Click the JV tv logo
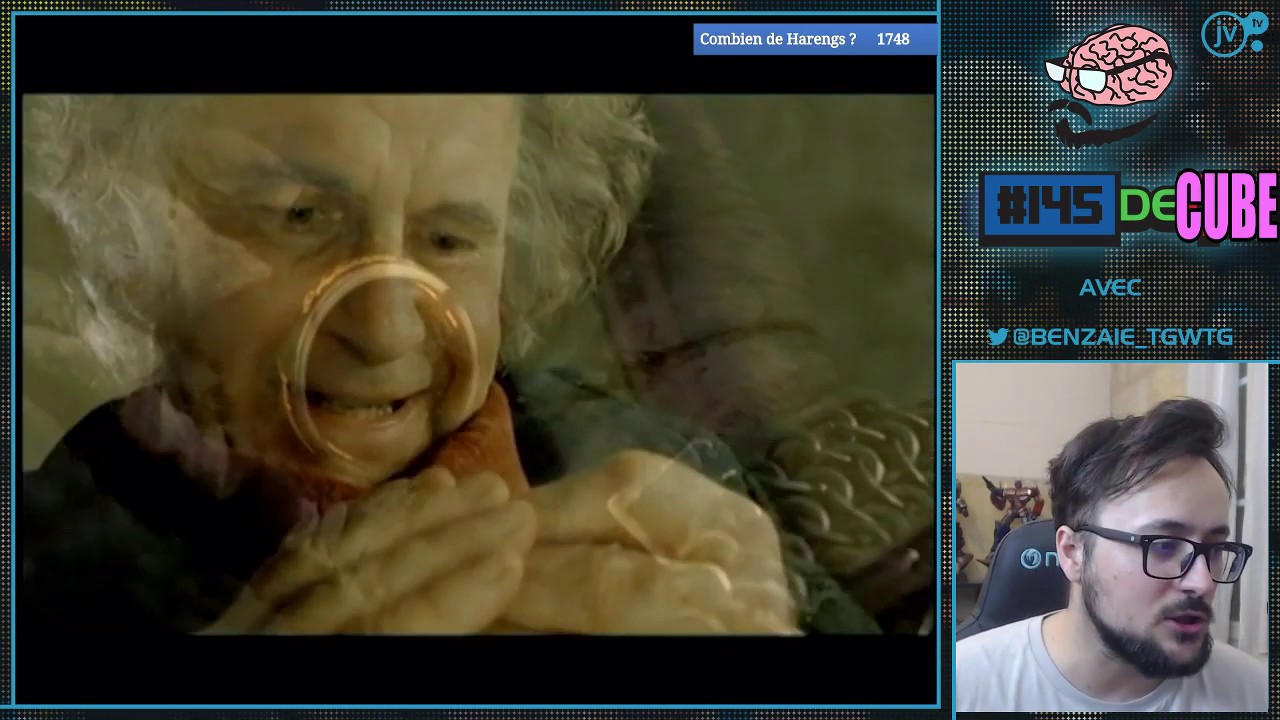The width and height of the screenshot is (1280, 720). (x=1233, y=34)
